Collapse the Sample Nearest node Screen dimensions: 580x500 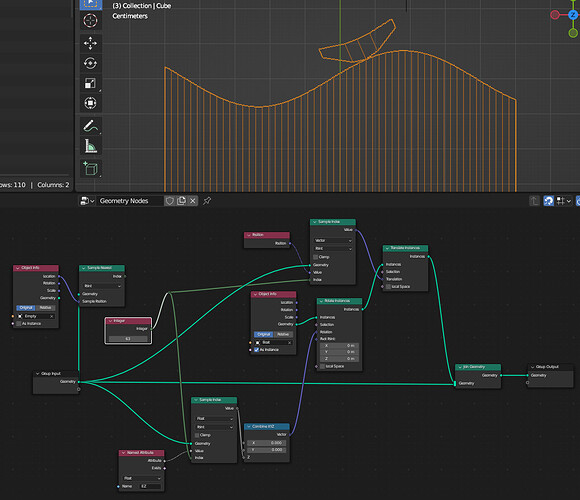[x=84, y=268]
